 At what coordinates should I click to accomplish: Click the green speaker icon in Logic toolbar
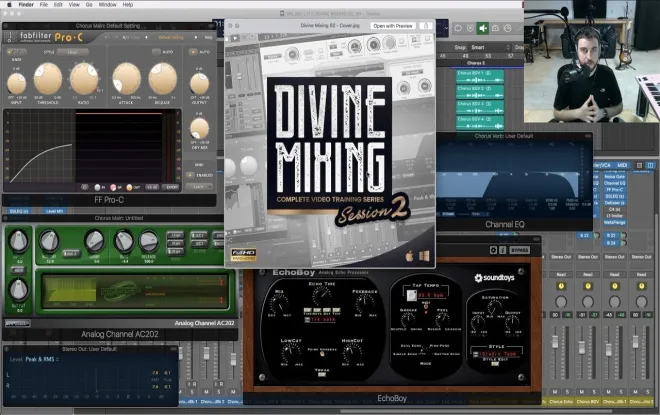click(483, 28)
